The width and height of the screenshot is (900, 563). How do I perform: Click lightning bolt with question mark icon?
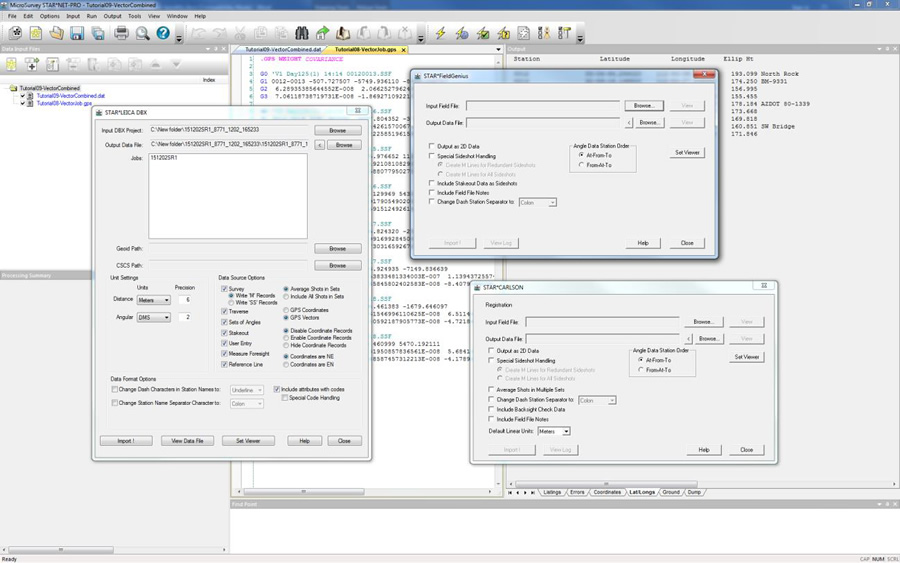[503, 33]
